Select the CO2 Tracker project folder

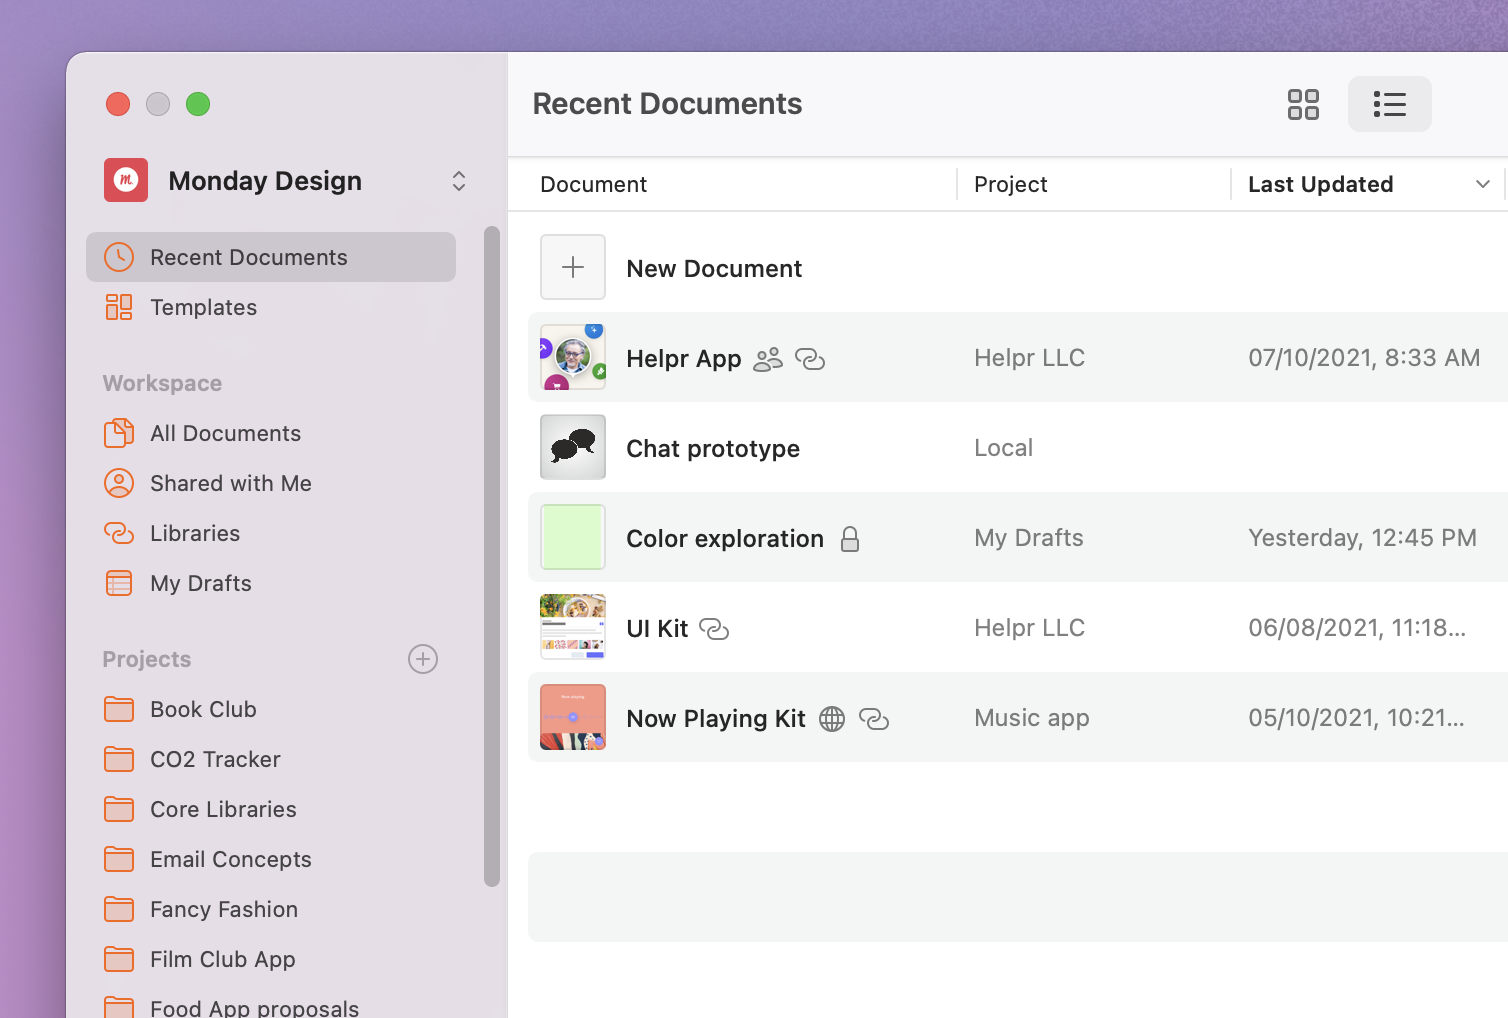tap(215, 759)
